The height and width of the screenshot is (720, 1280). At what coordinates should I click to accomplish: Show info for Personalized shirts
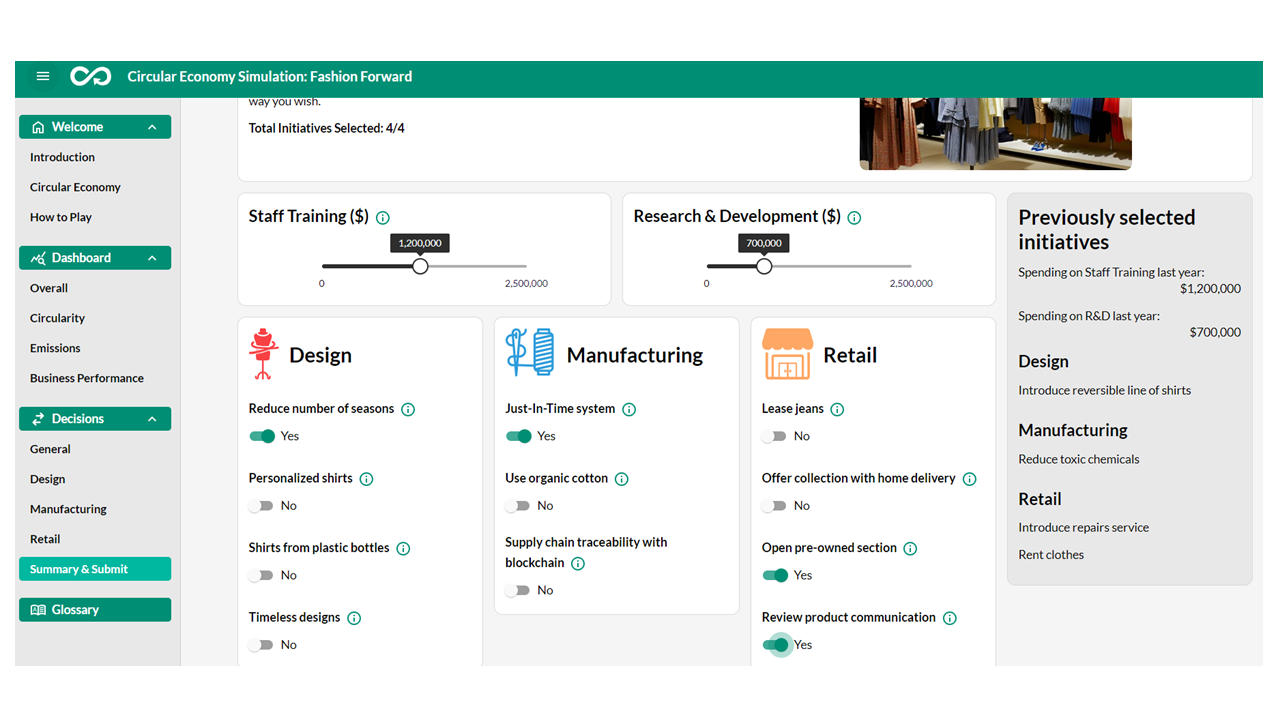366,479
